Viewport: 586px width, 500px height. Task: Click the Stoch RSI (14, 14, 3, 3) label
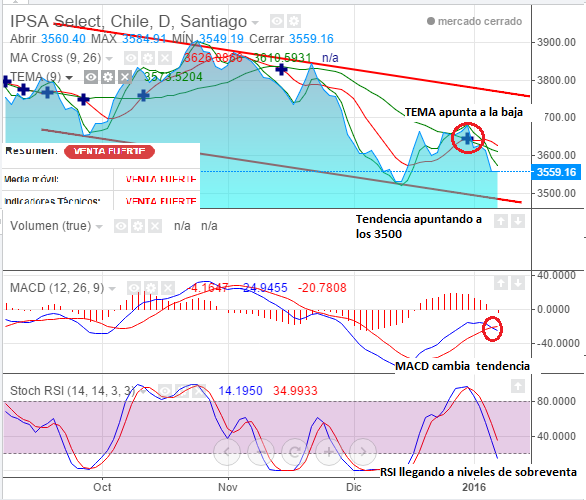(x=72, y=391)
